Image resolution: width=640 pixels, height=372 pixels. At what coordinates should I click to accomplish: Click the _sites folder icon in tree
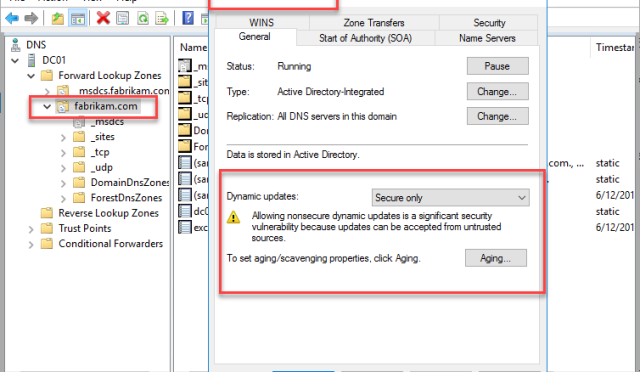[x=79, y=137]
